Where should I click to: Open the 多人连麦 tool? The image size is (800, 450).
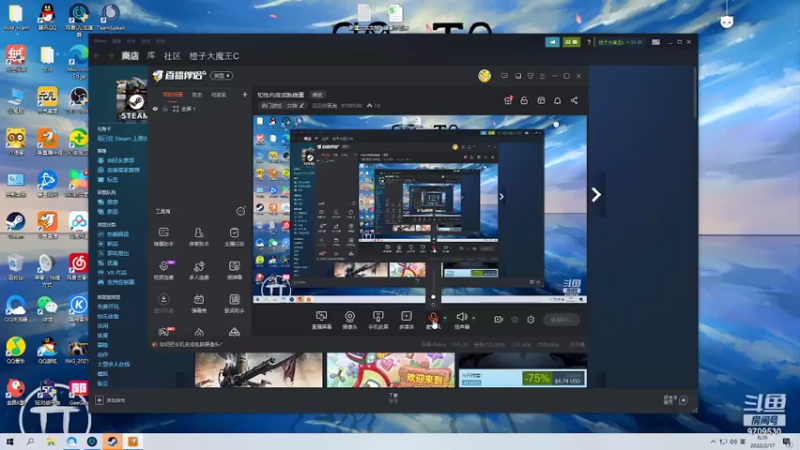pyautogui.click(x=199, y=270)
